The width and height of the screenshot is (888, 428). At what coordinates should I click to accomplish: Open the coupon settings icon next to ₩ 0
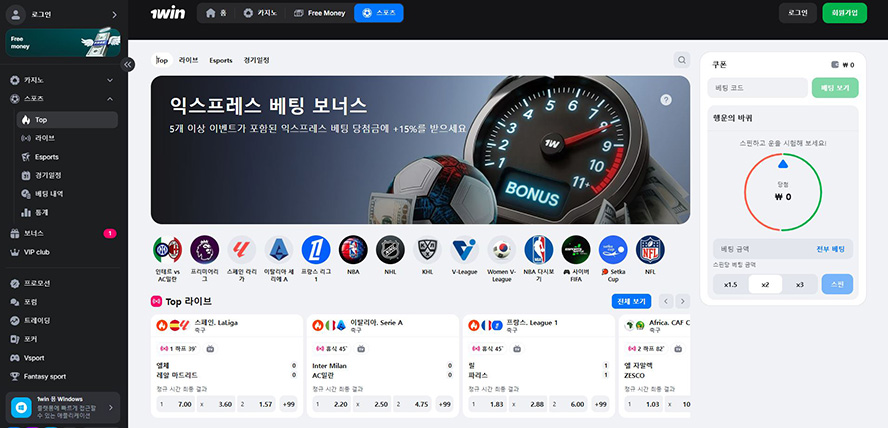[x=835, y=65]
